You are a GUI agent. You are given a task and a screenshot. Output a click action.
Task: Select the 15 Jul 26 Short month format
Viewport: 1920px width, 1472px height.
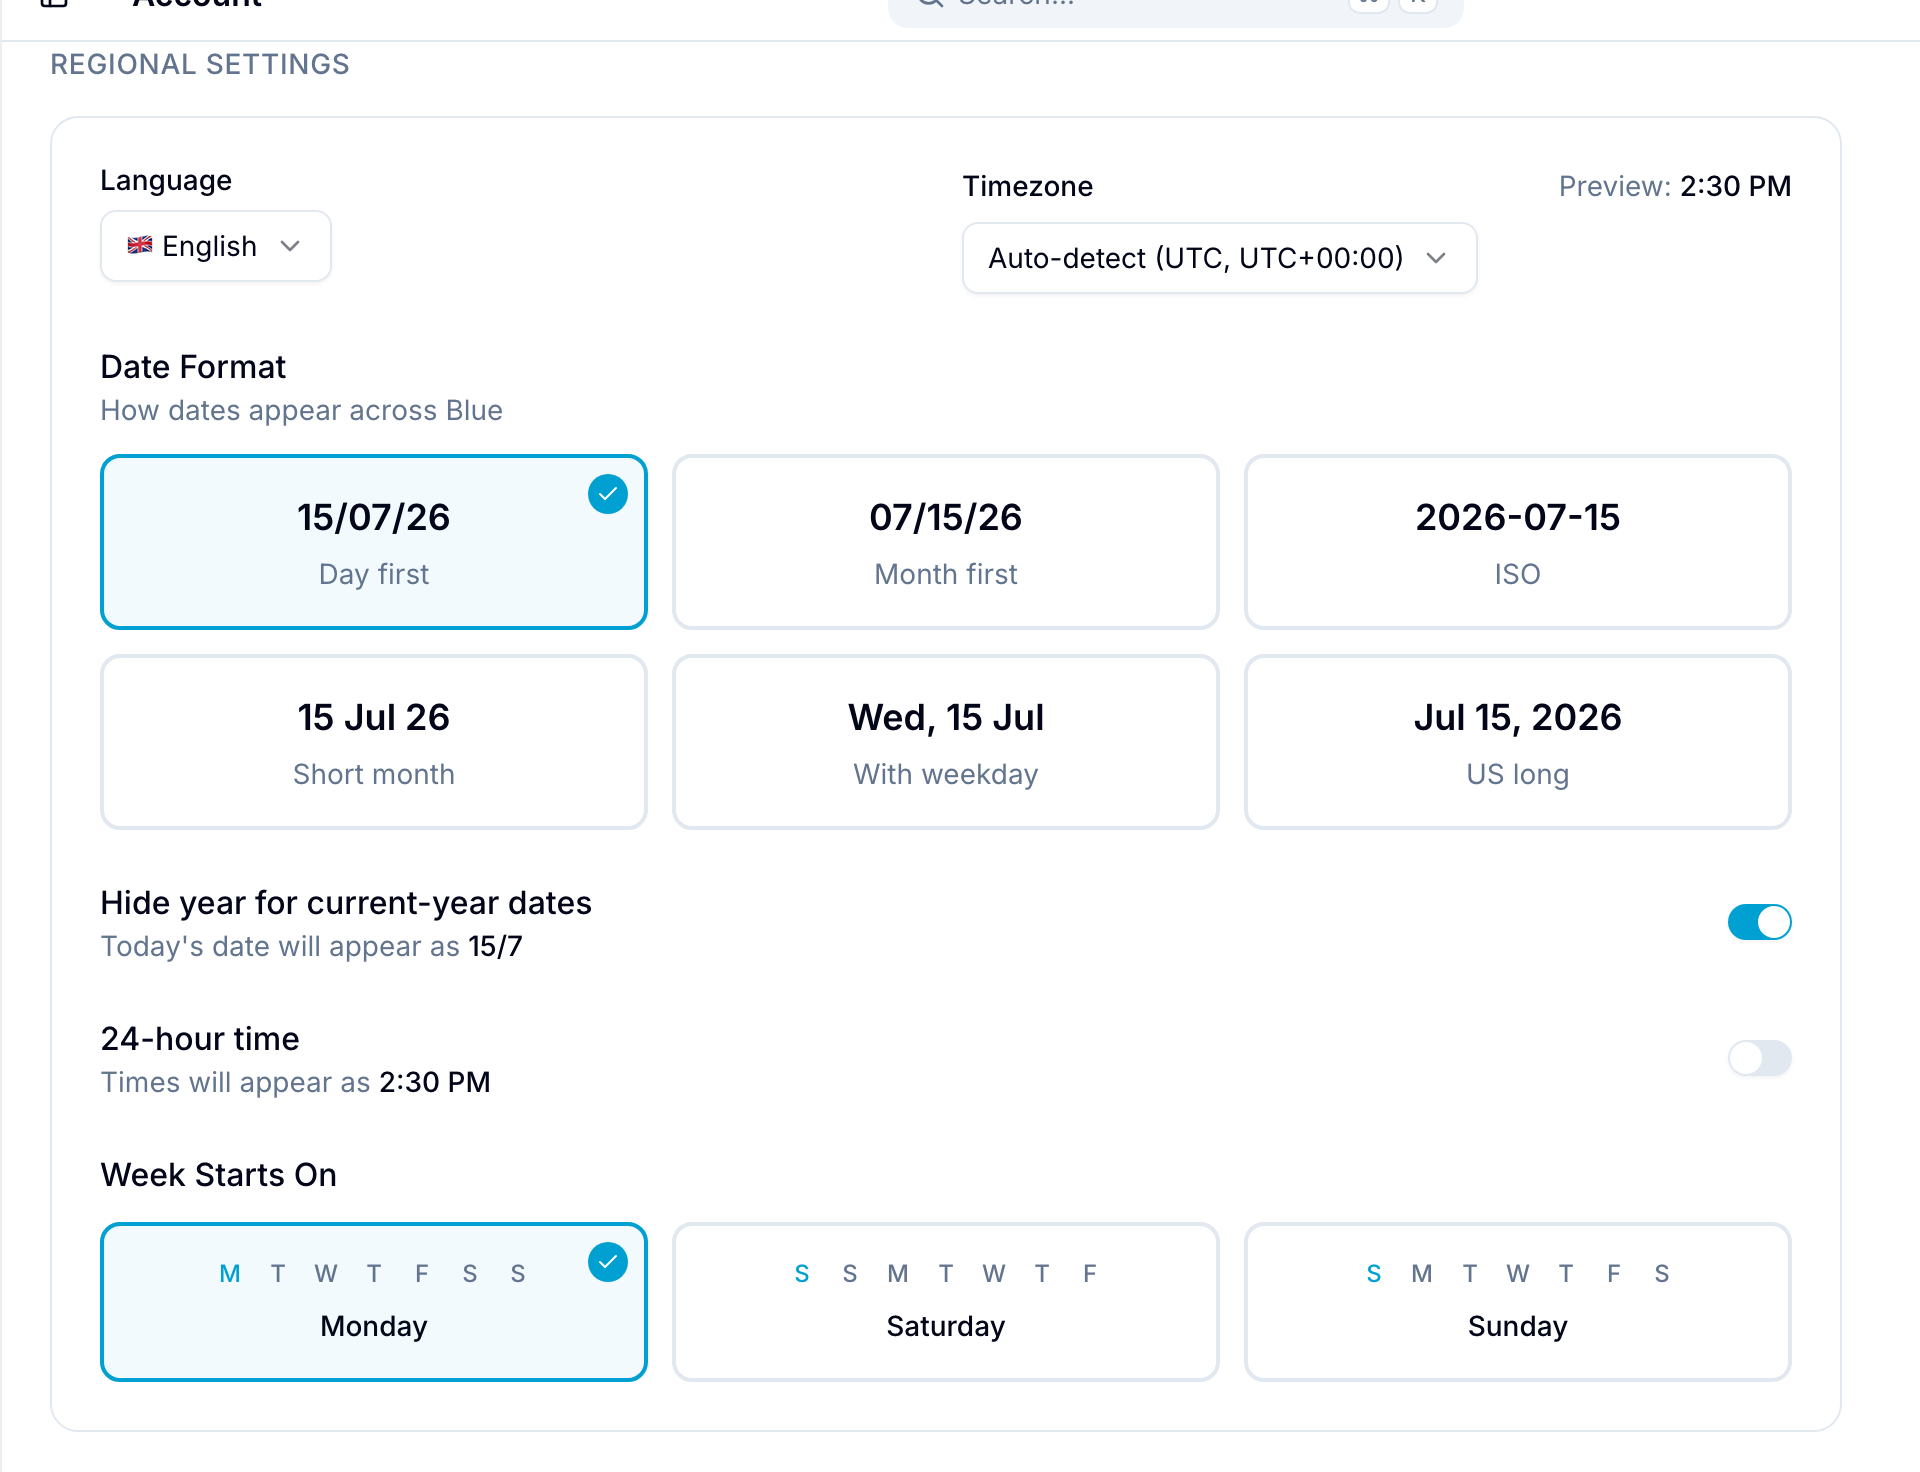374,742
